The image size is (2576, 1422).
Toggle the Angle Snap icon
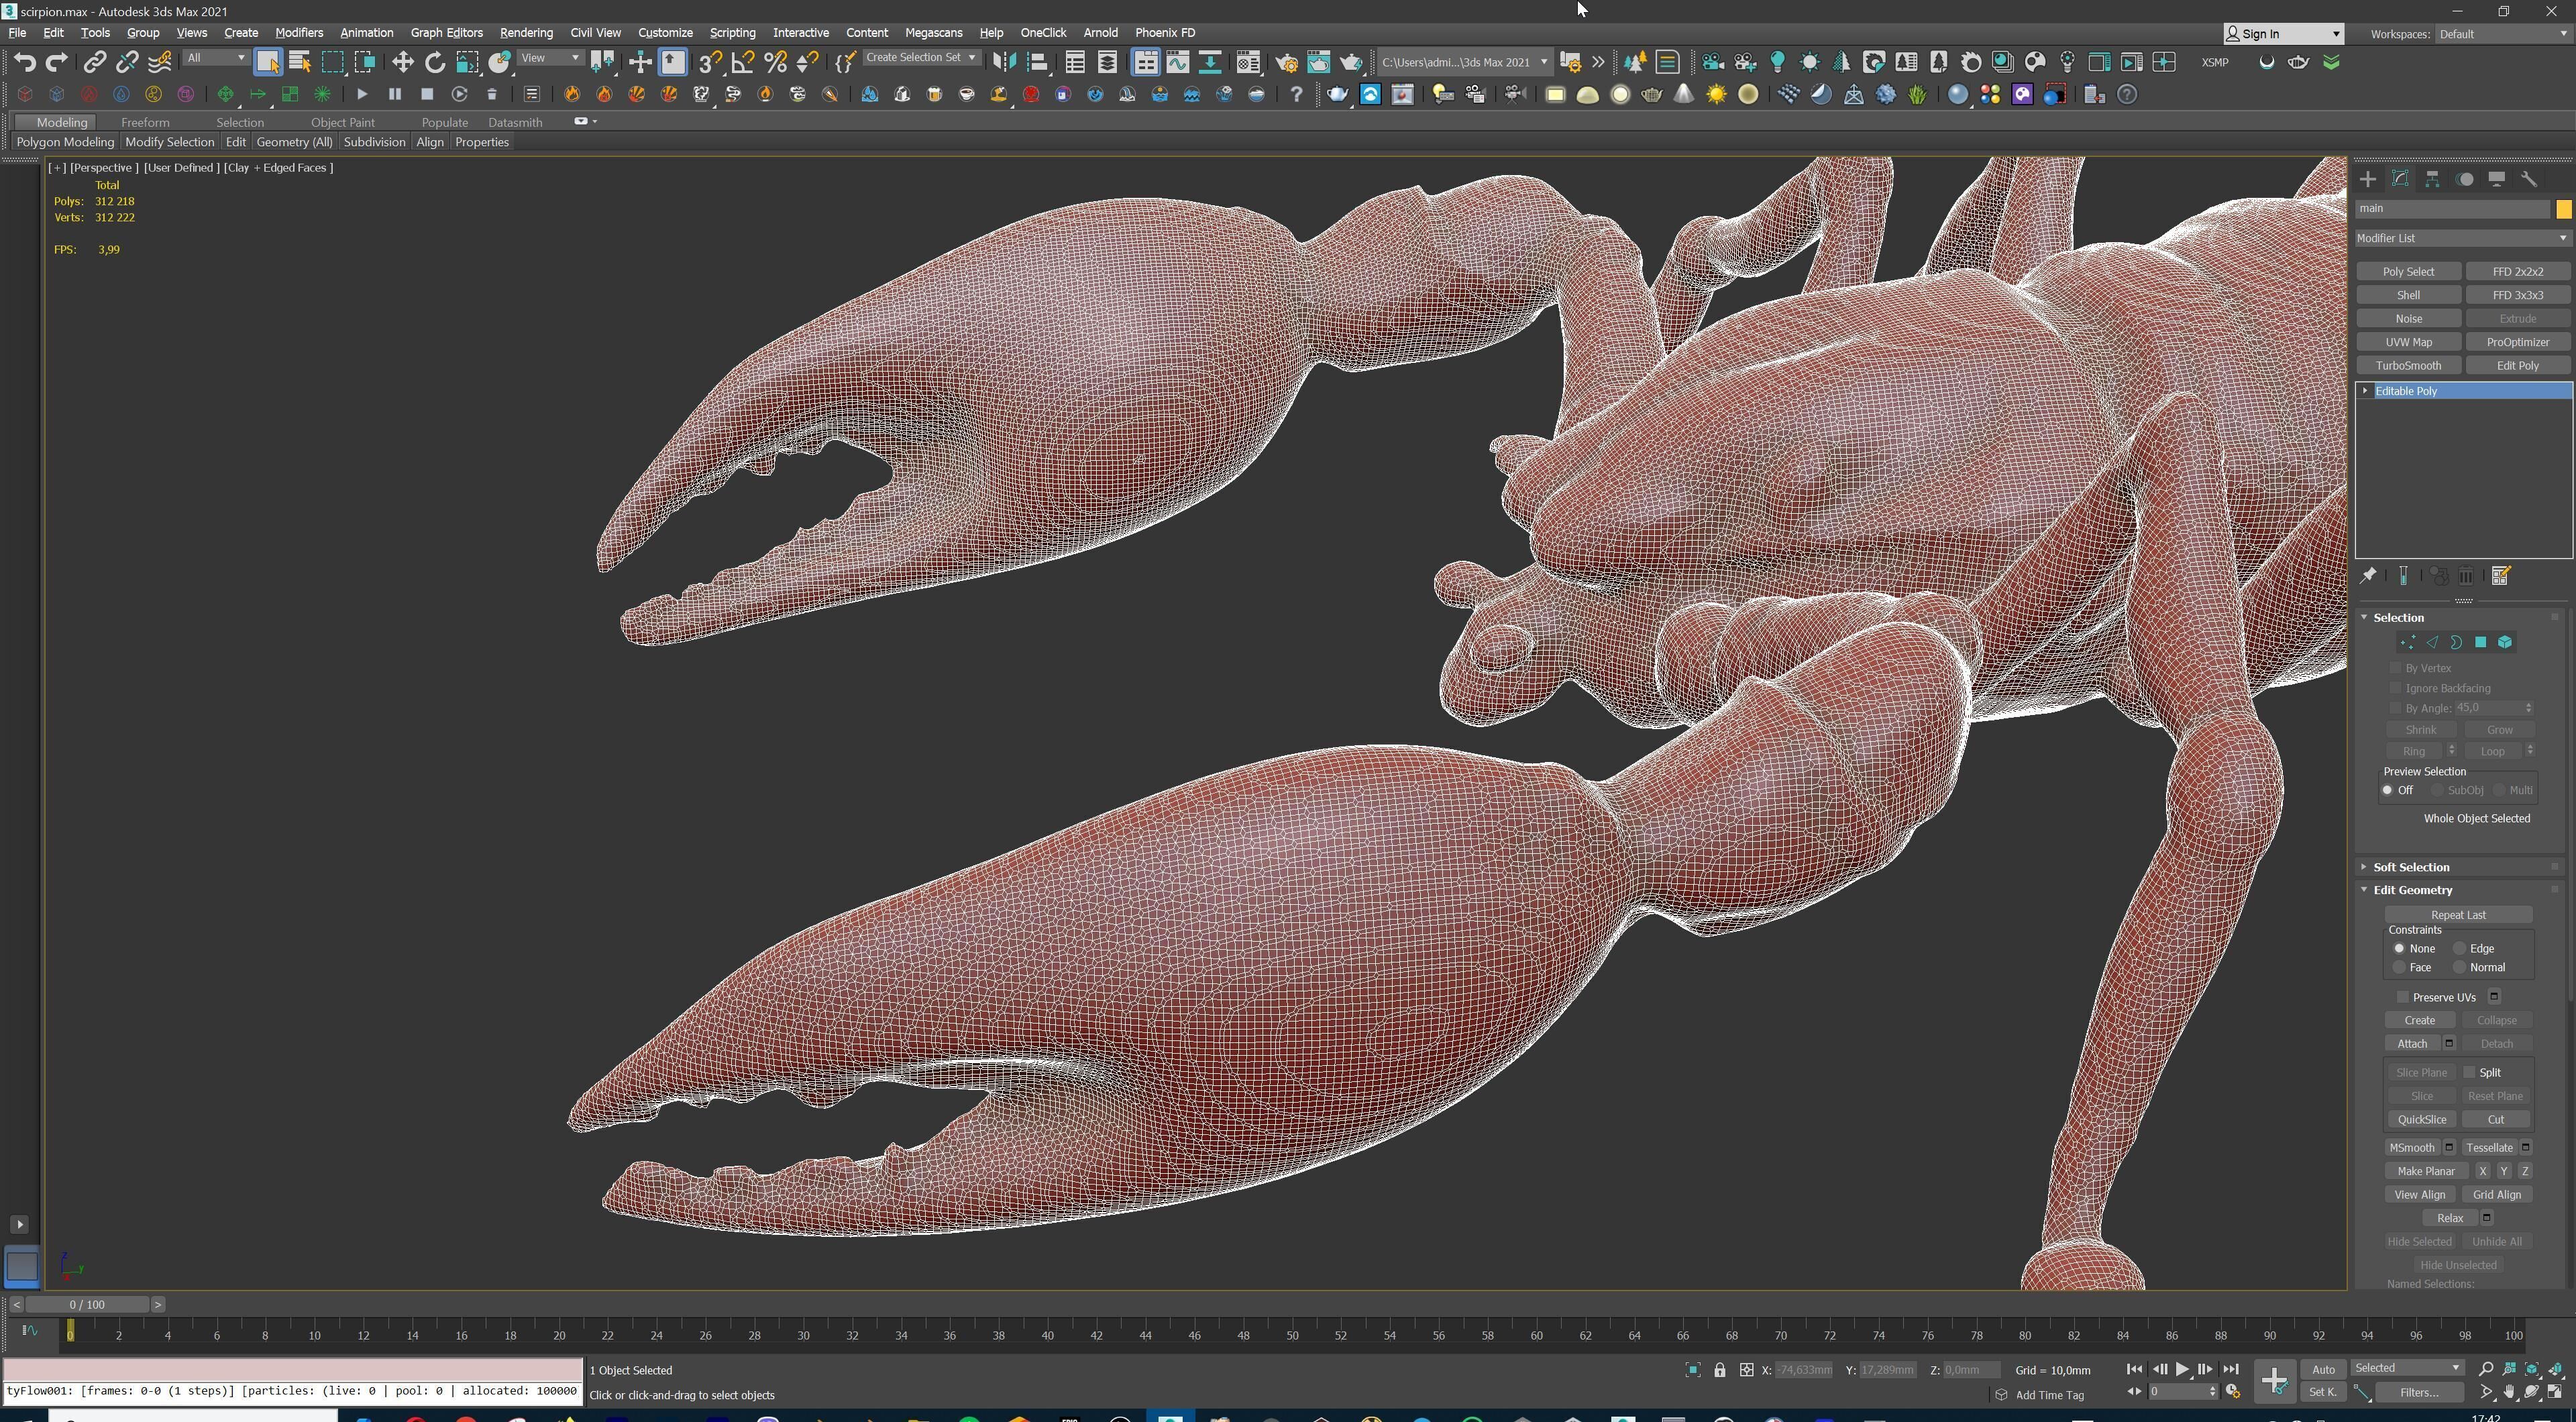743,62
